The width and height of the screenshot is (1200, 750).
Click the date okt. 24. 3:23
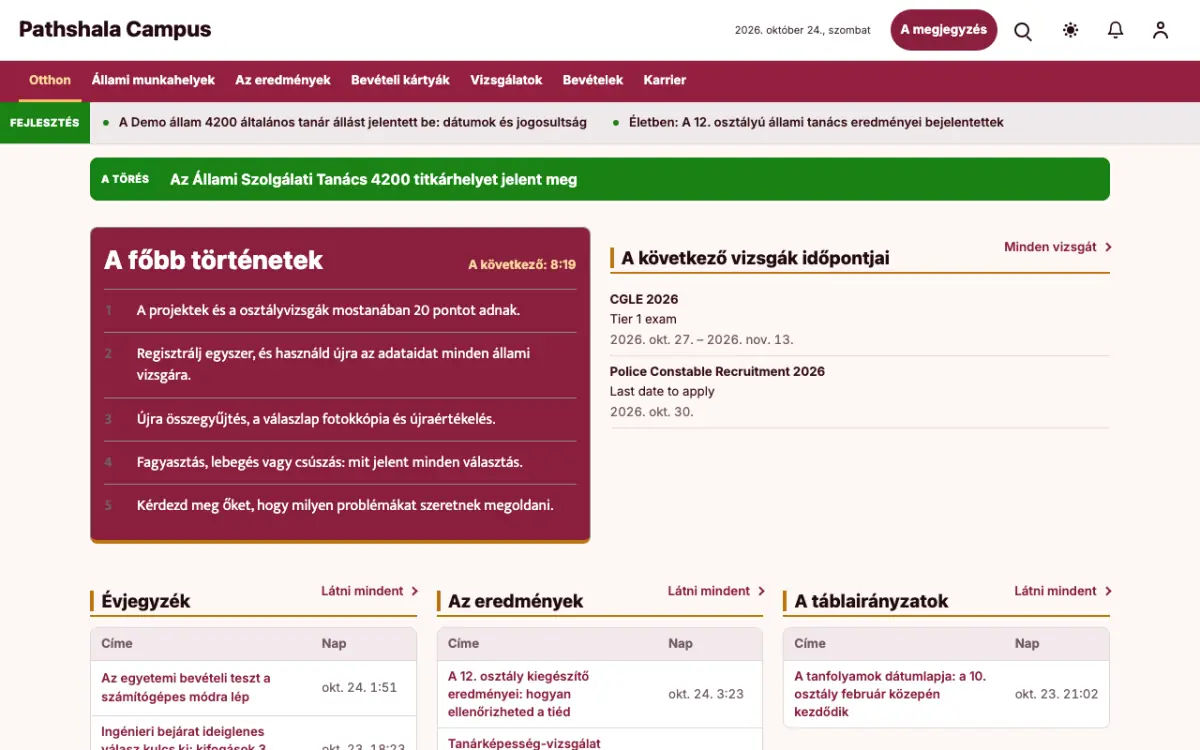[706, 694]
